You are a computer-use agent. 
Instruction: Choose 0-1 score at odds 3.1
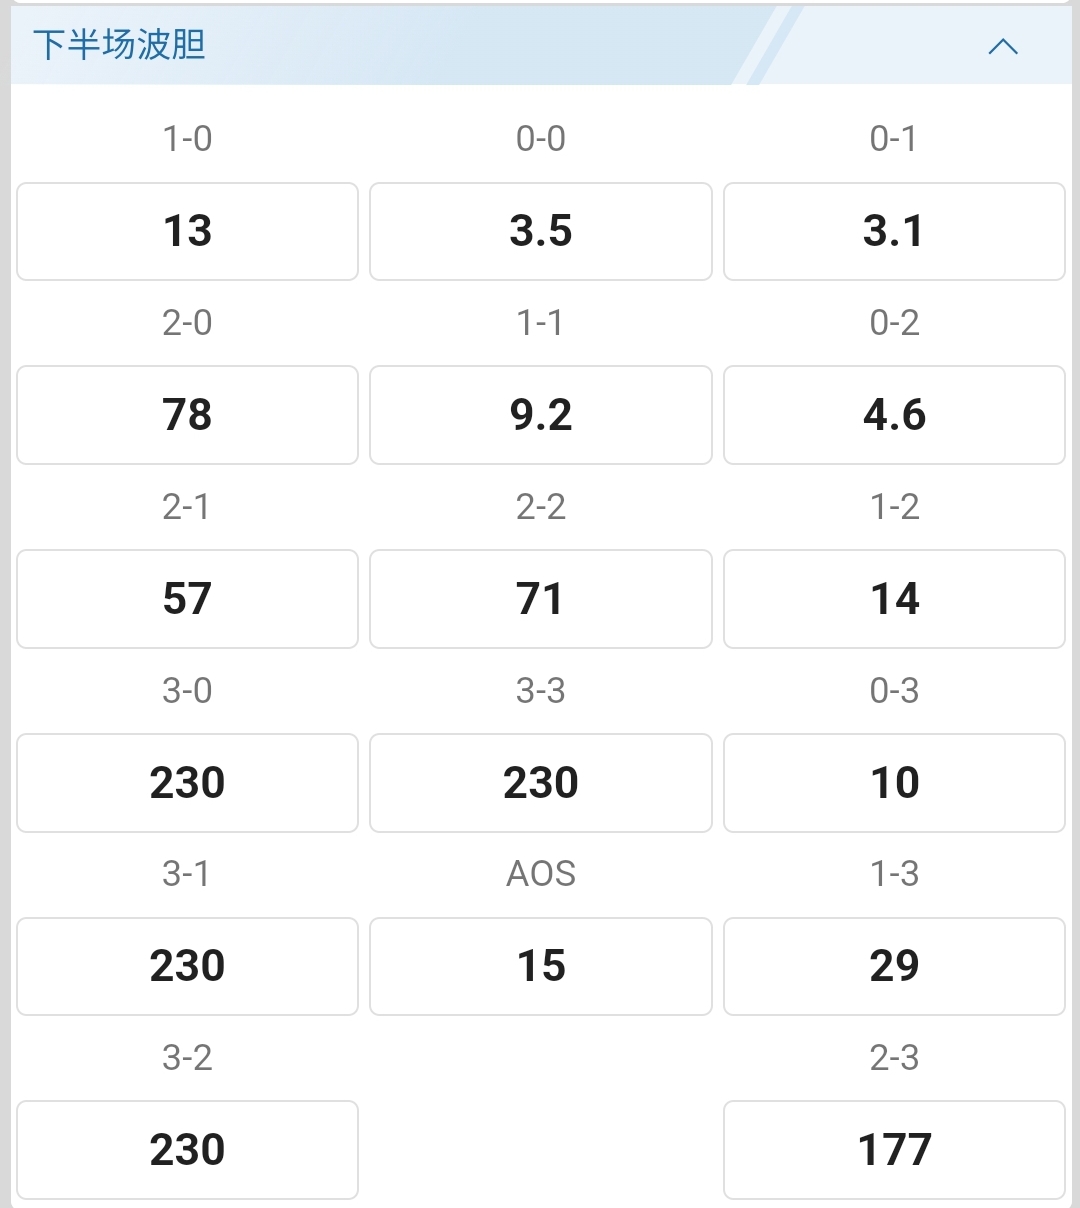(x=894, y=231)
